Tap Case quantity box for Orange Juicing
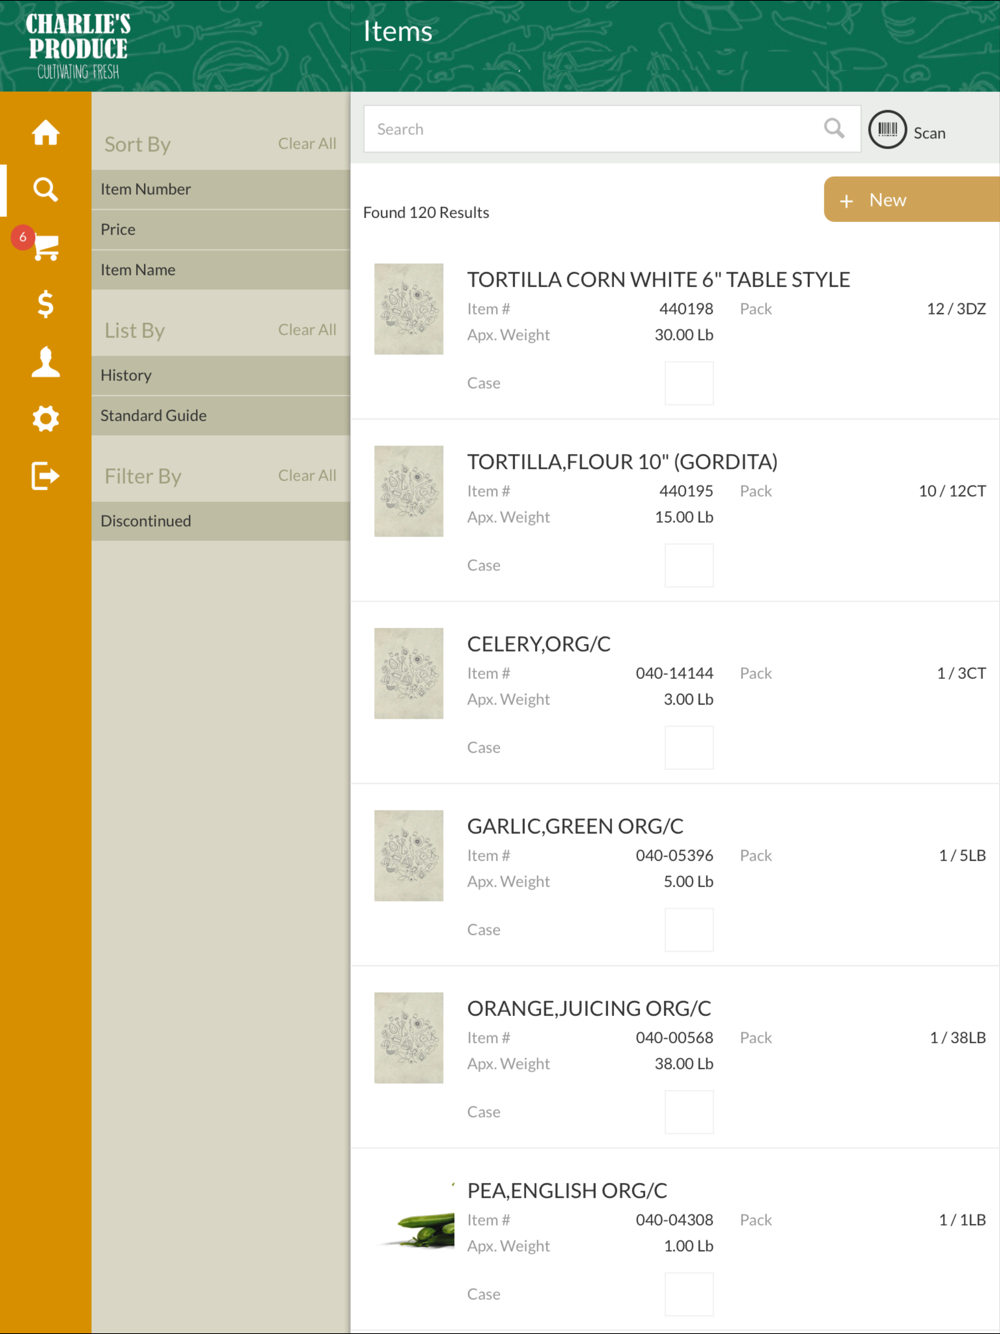The height and width of the screenshot is (1334, 1000). point(689,1111)
